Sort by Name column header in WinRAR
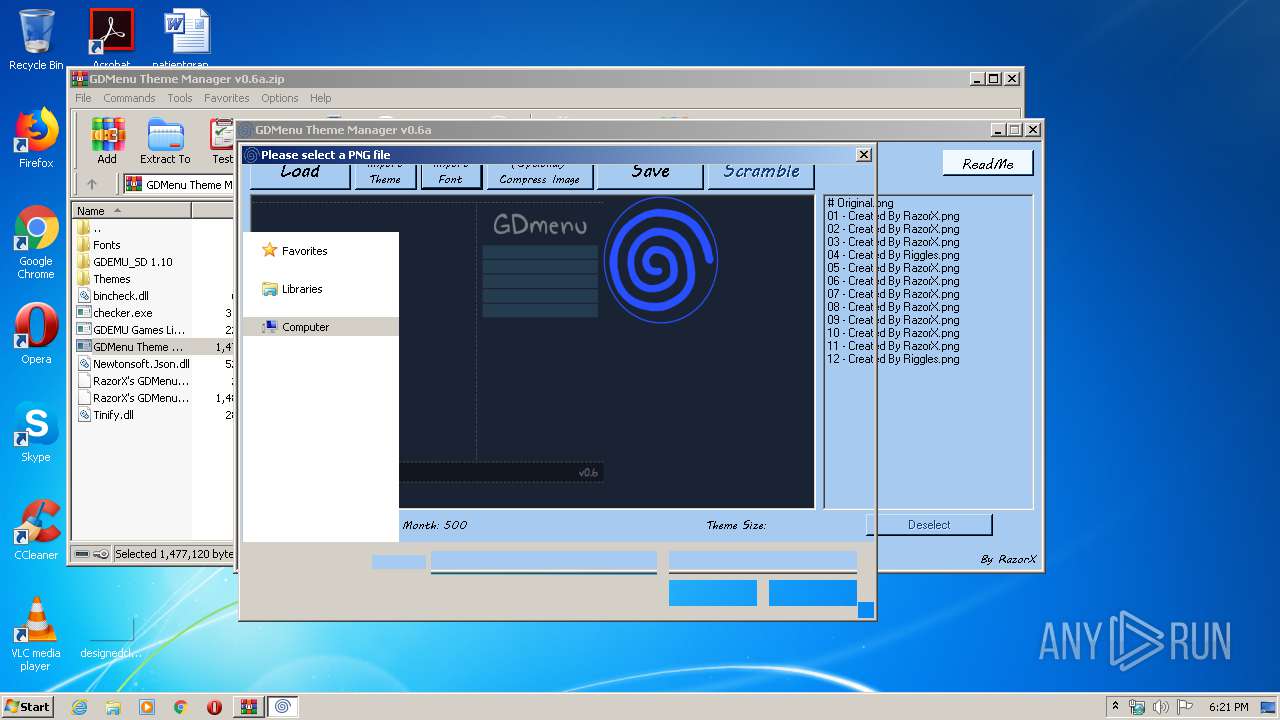1280x720 pixels. pyautogui.click(x=132, y=211)
